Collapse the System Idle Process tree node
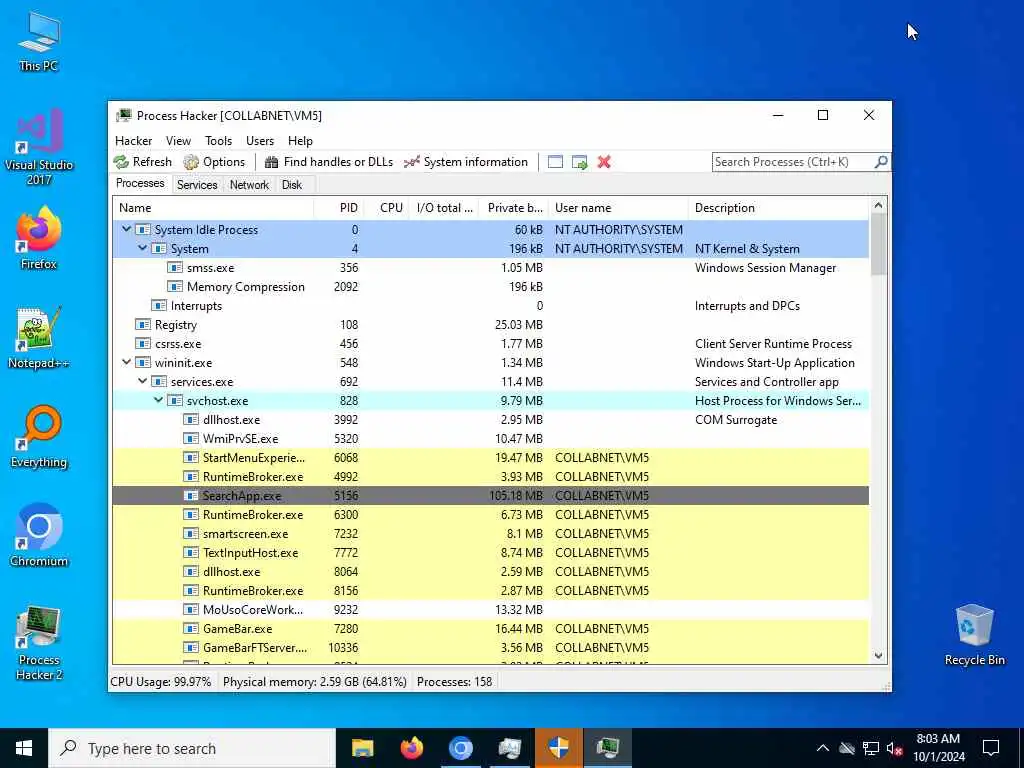This screenshot has width=1024, height=768. 127,229
